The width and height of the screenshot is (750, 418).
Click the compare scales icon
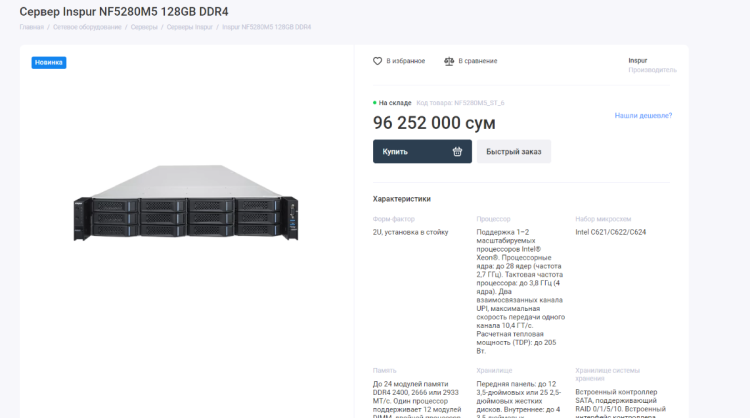[x=449, y=61]
